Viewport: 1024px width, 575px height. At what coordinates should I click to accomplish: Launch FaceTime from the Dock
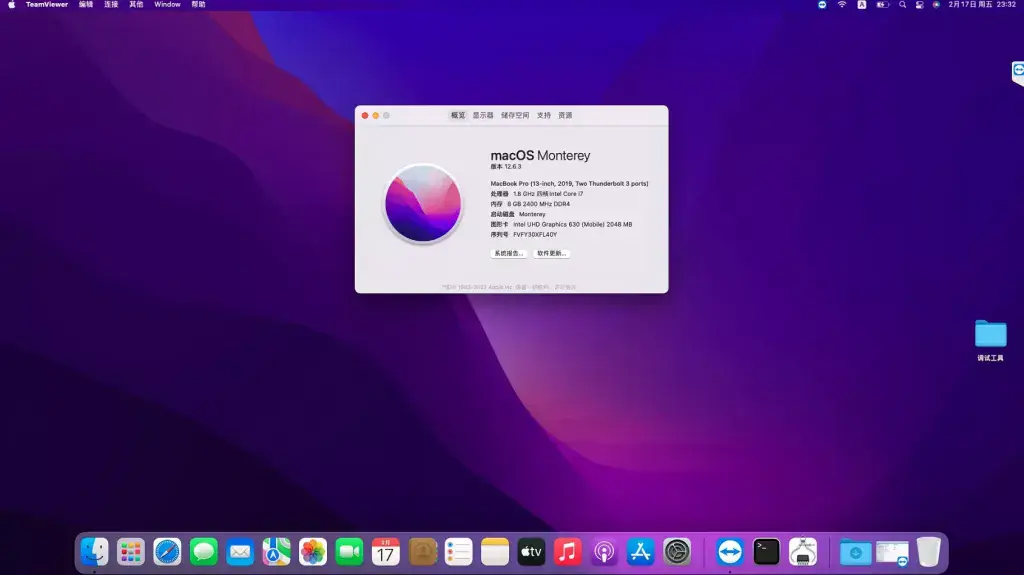coord(349,552)
